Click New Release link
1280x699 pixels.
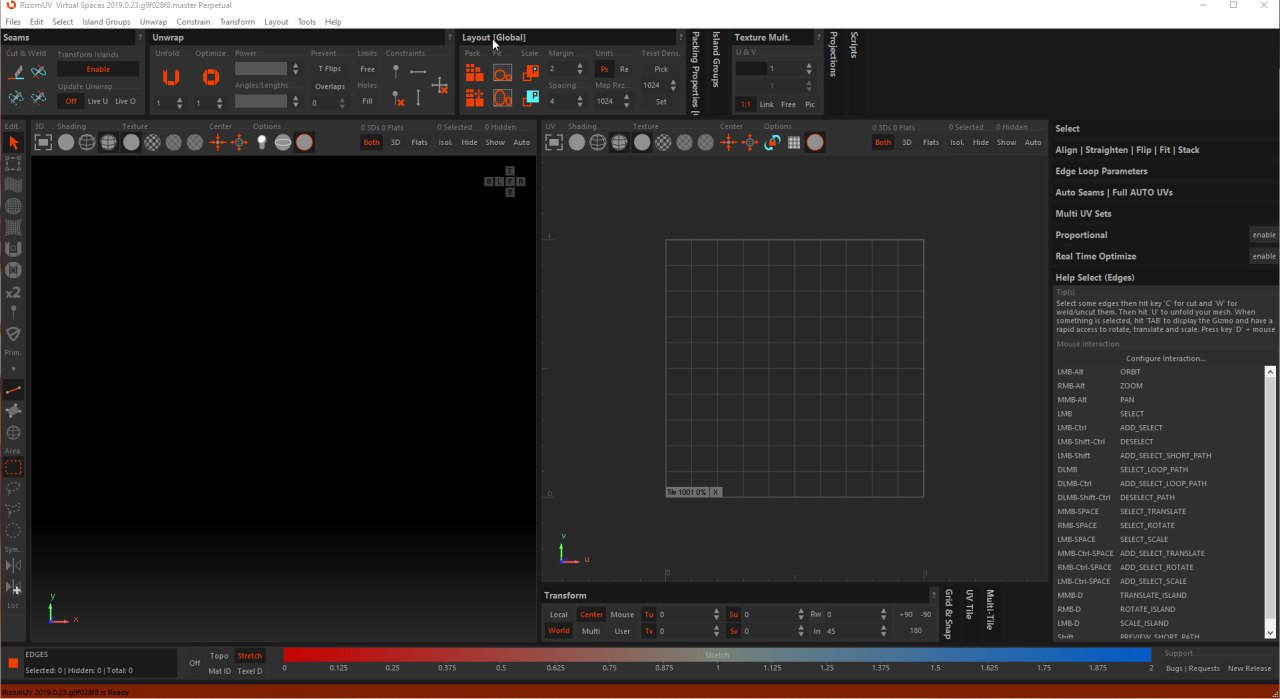click(1249, 668)
